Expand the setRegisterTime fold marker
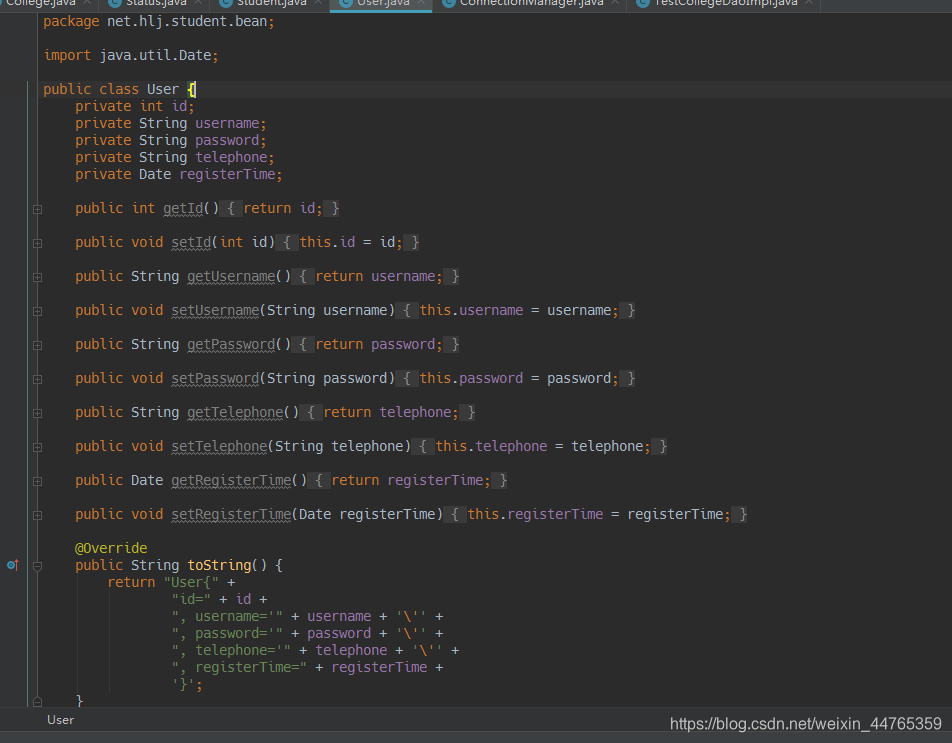This screenshot has width=952, height=743. point(37,515)
